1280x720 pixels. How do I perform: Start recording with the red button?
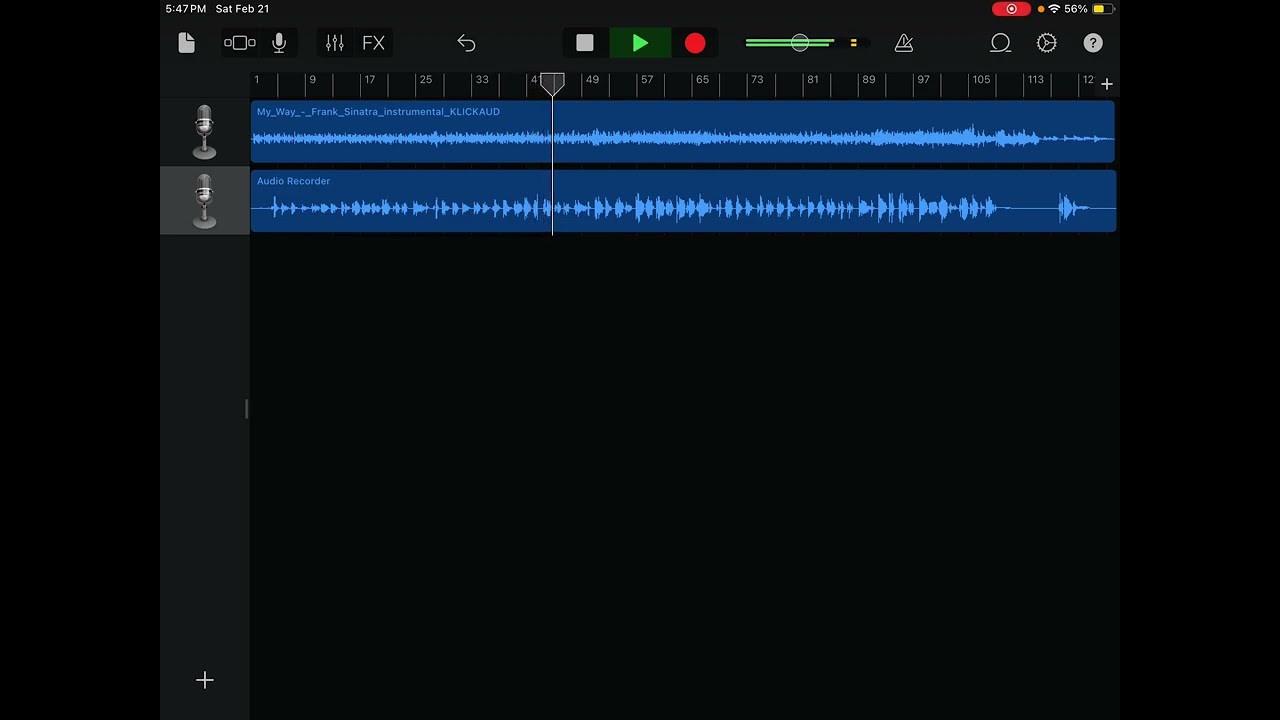click(x=695, y=43)
